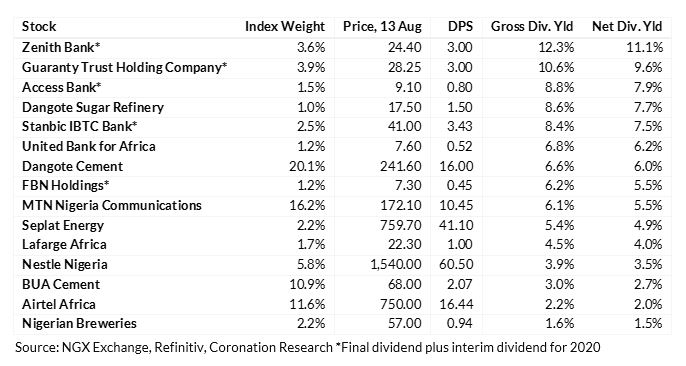Select the Gross Div. Yld header
The width and height of the screenshot is (686, 366).
point(532,27)
